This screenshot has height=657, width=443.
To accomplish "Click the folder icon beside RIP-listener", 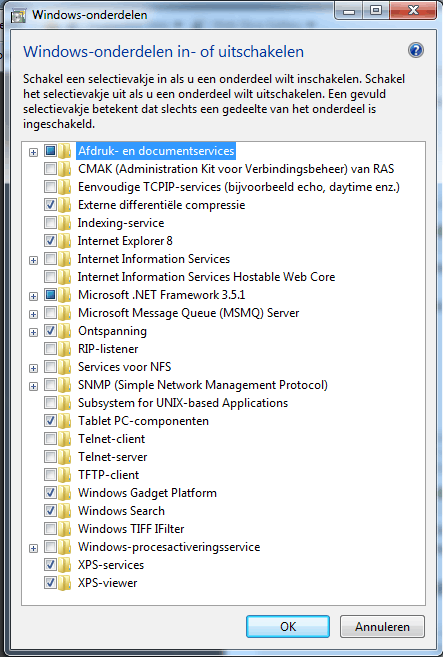I will [x=64, y=349].
